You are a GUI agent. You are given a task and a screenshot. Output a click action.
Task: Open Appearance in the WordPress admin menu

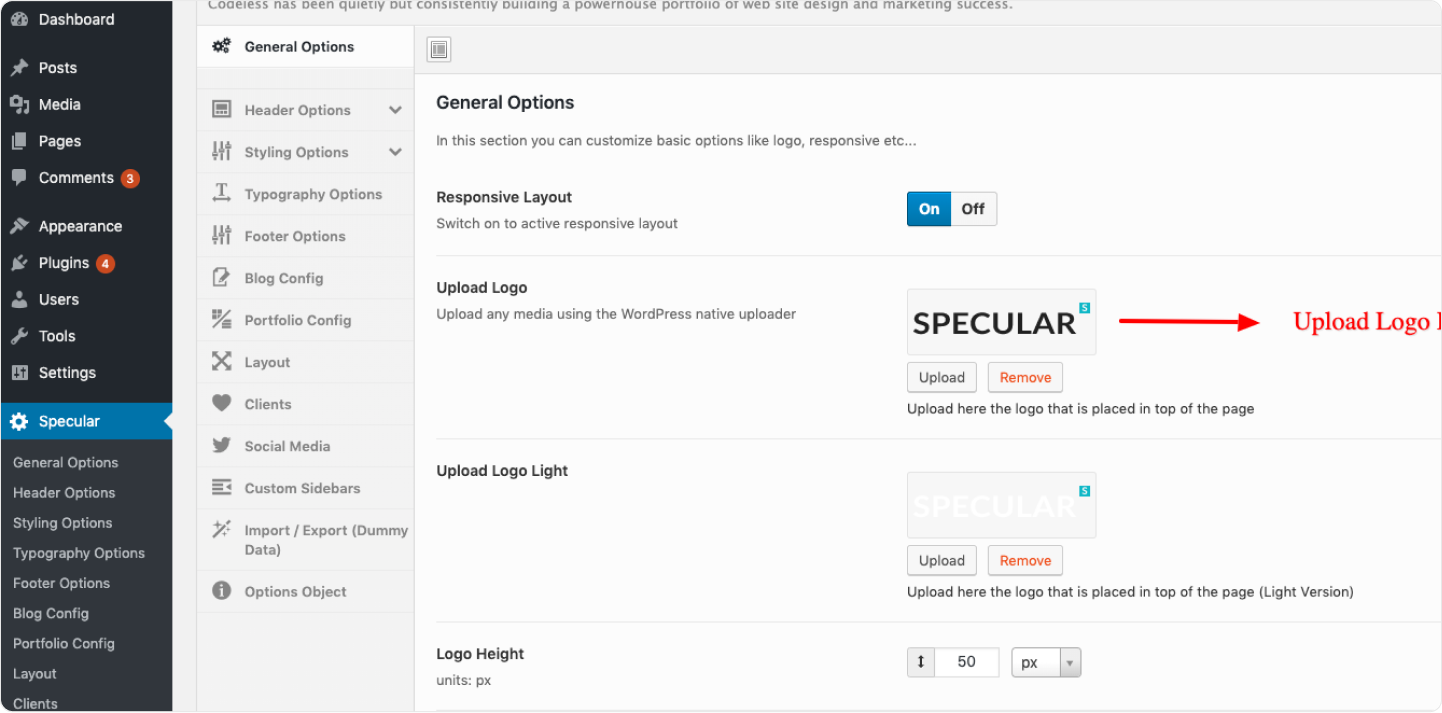click(80, 226)
